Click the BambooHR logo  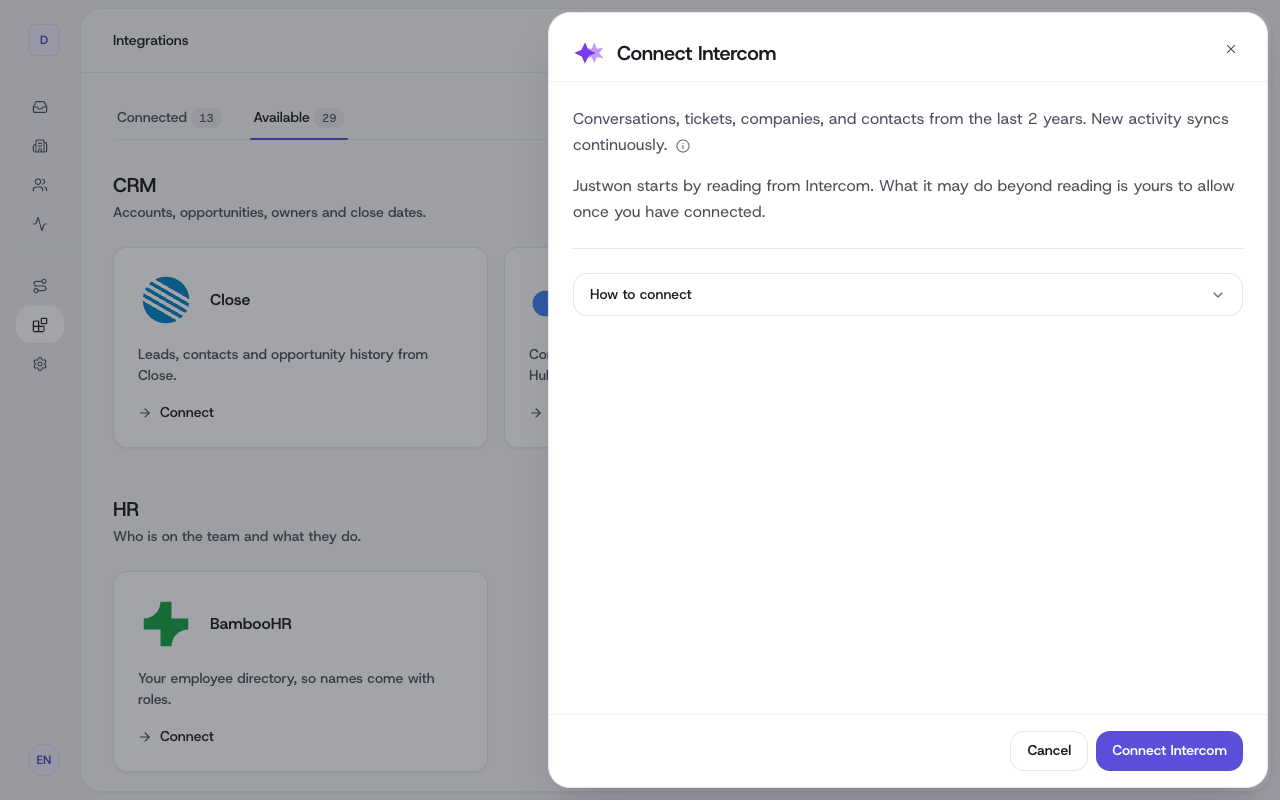coord(166,624)
